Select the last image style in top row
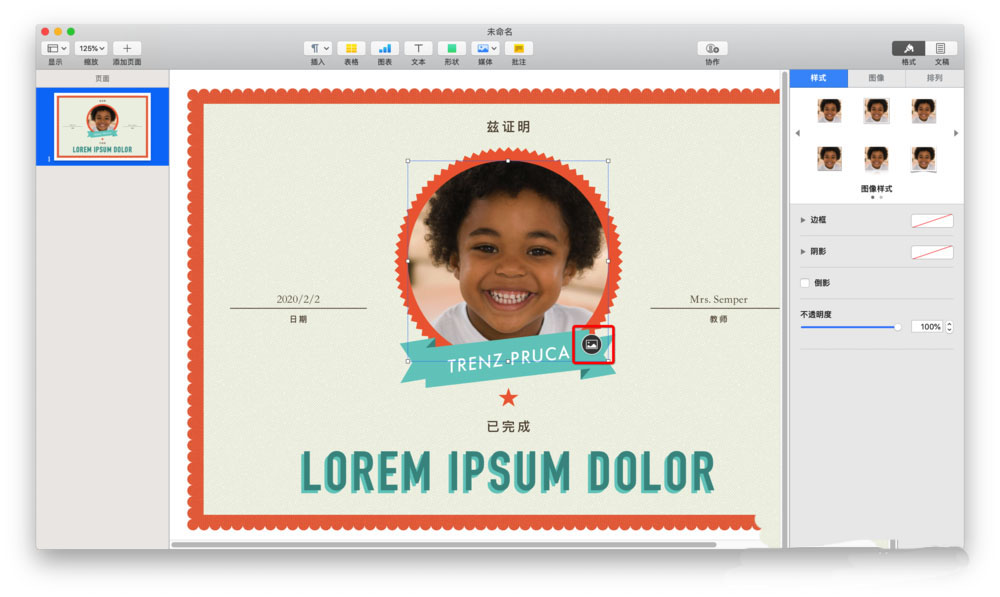The height and width of the screenshot is (597, 1000). click(923, 111)
